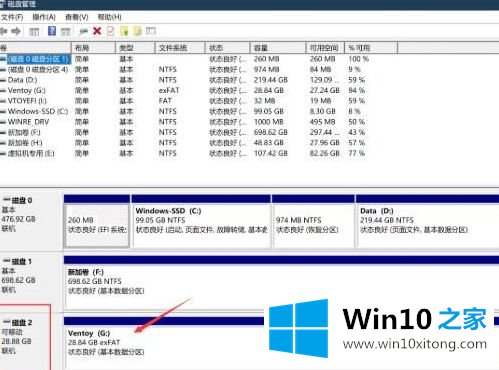Click the second yellow folder toolbar icon
Viewport: 499px width, 370px height.
pos(137,31)
